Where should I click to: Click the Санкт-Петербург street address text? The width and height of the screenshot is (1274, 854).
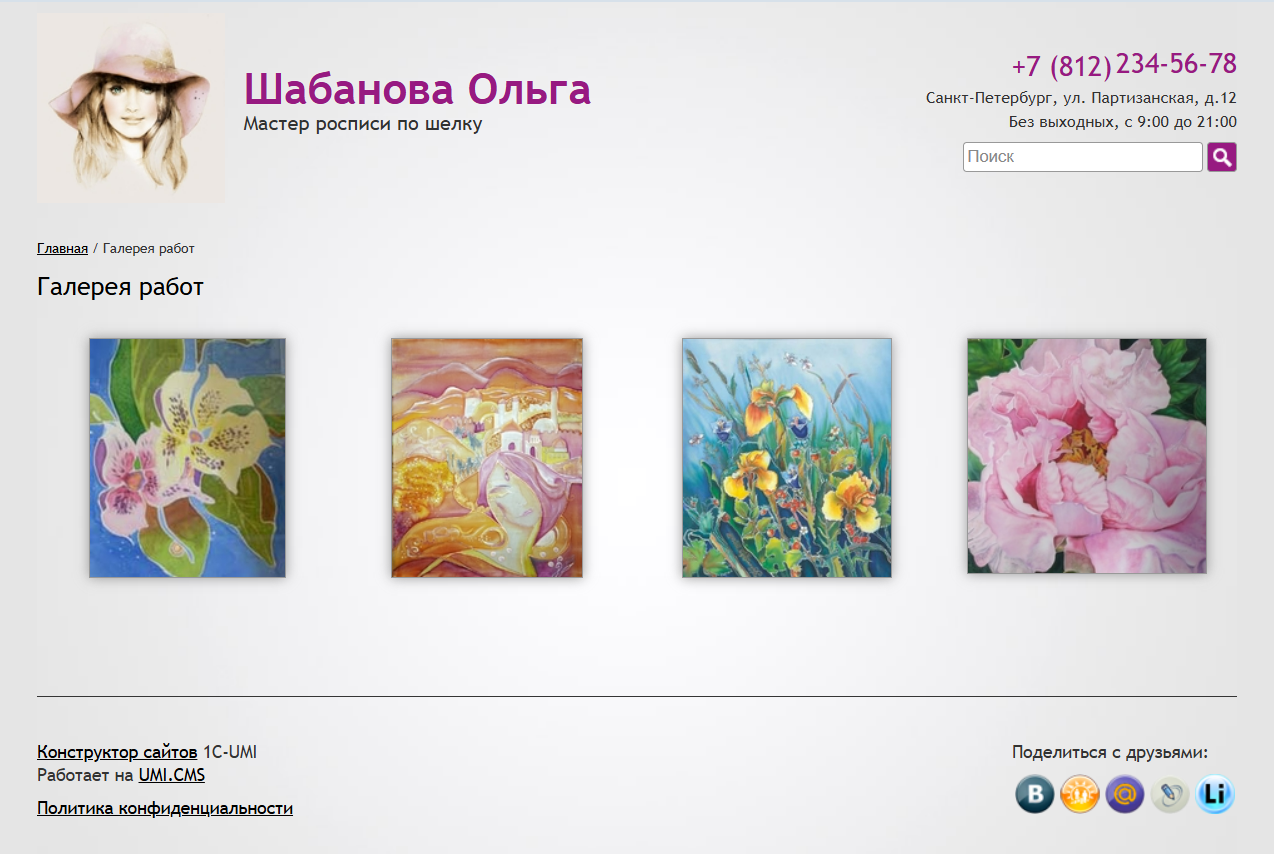coord(1081,98)
